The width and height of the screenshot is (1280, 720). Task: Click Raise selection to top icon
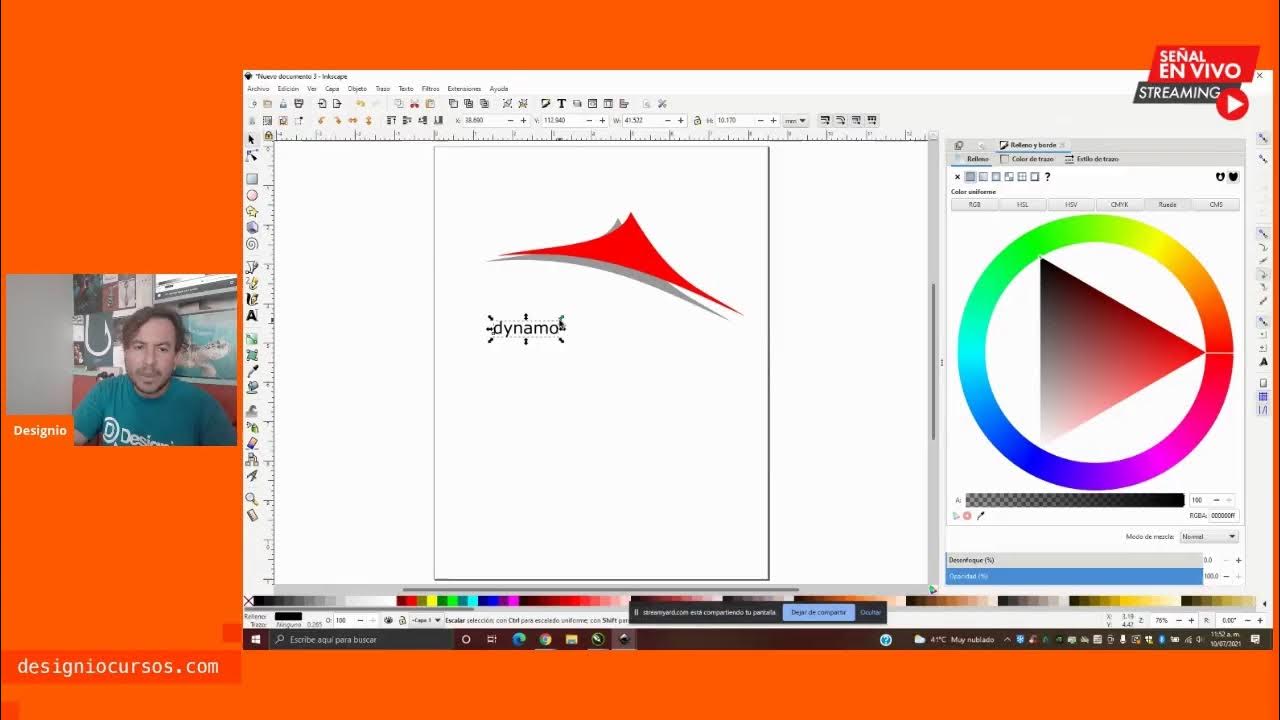click(390, 120)
